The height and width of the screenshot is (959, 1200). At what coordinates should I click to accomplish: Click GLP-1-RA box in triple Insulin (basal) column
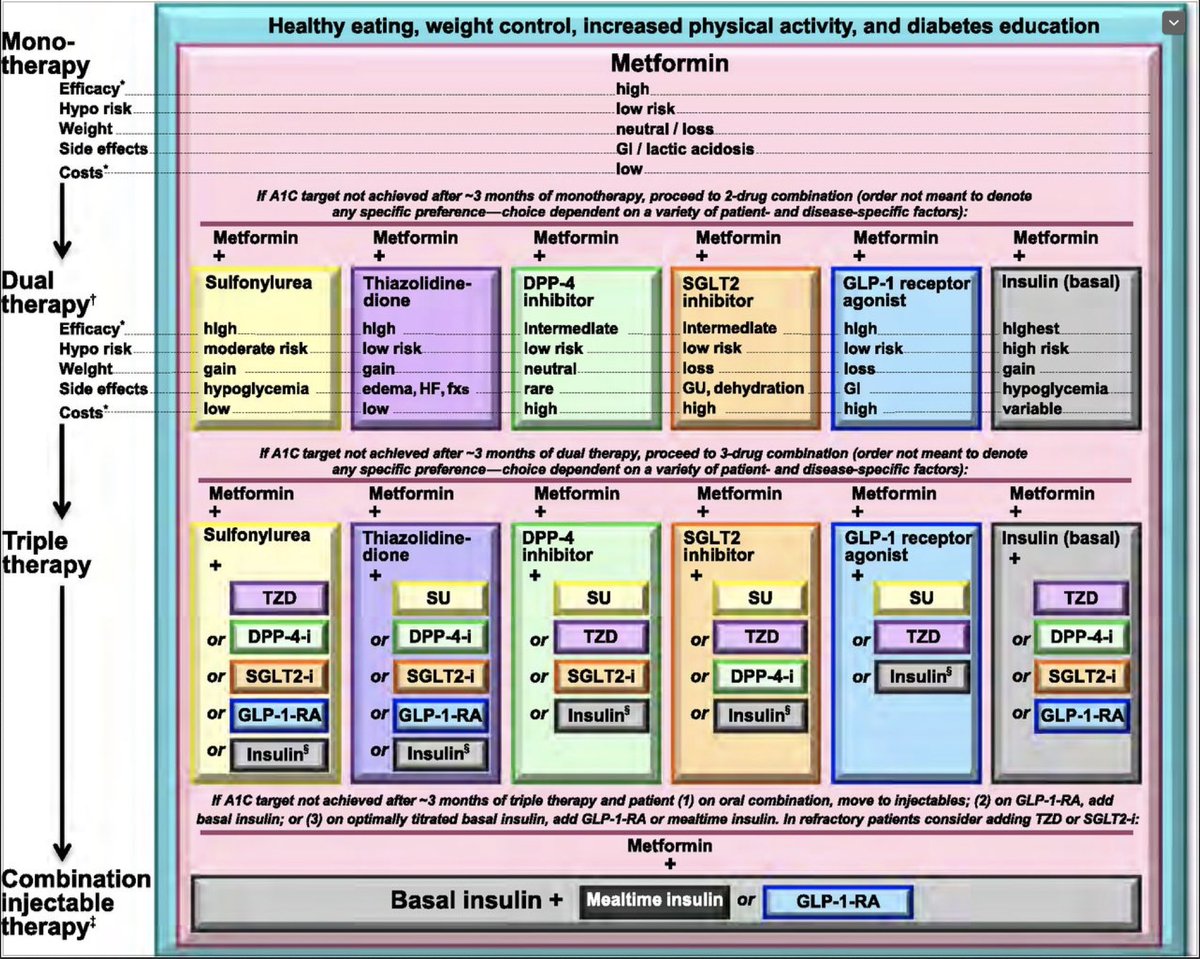[x=1081, y=715]
